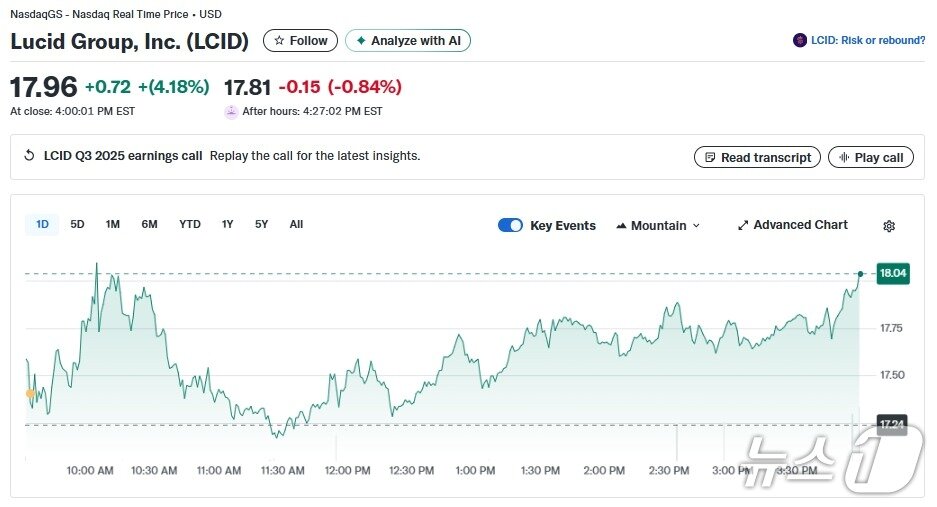Follow Lucid Group stock
The width and height of the screenshot is (937, 507).
point(300,41)
